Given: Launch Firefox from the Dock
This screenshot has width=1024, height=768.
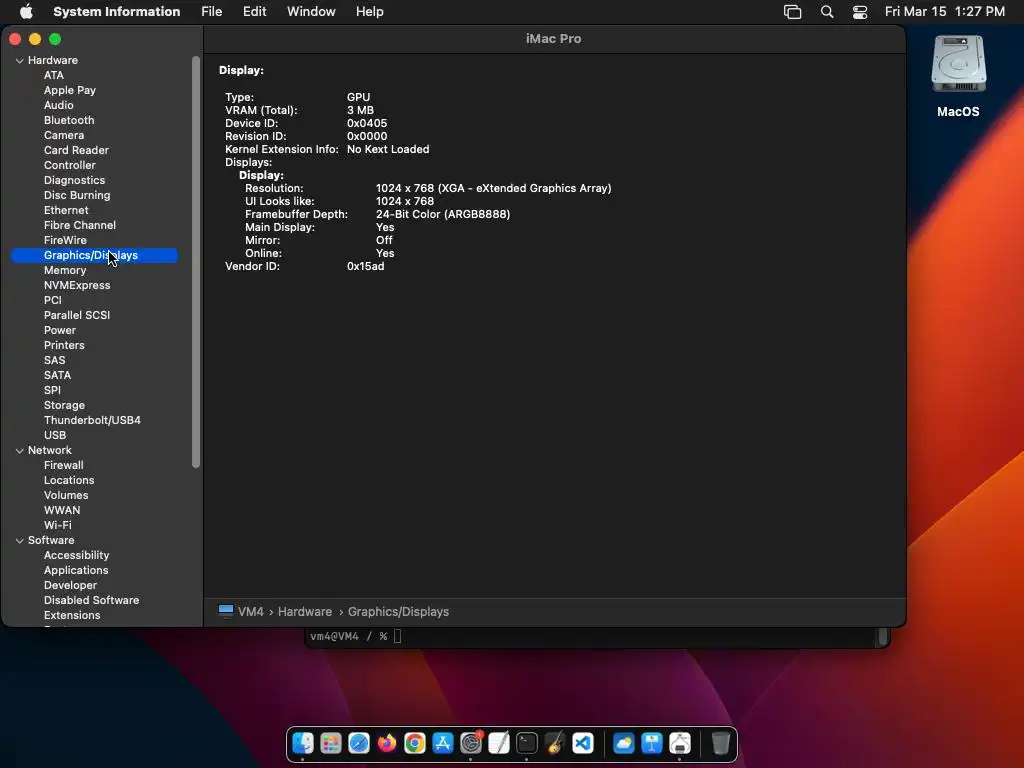Looking at the screenshot, I should [x=387, y=743].
